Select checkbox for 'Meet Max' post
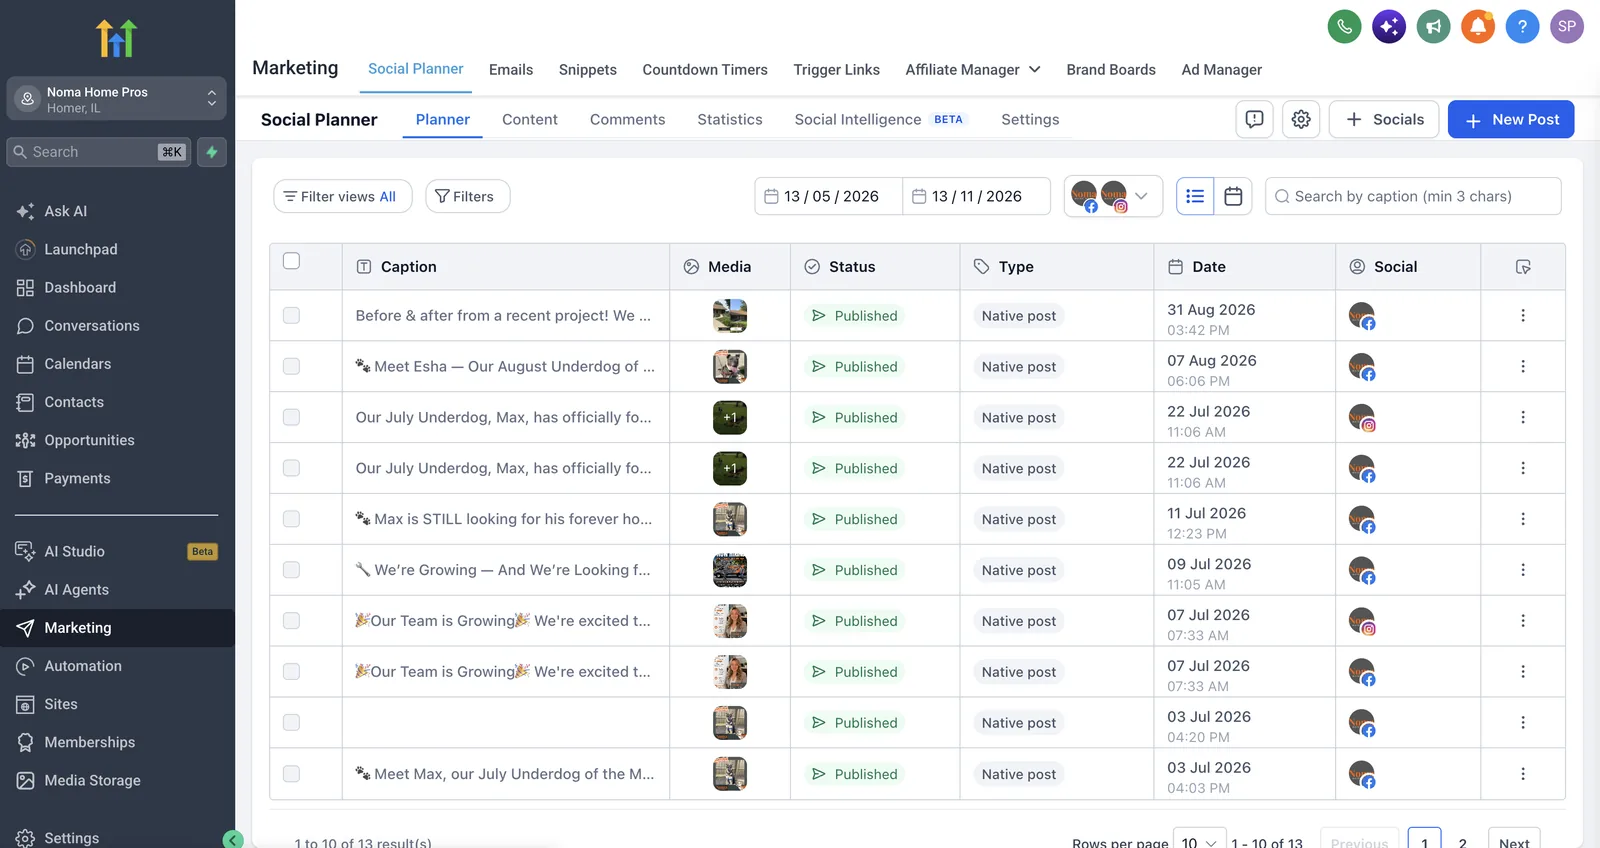The image size is (1600, 848). pyautogui.click(x=291, y=774)
